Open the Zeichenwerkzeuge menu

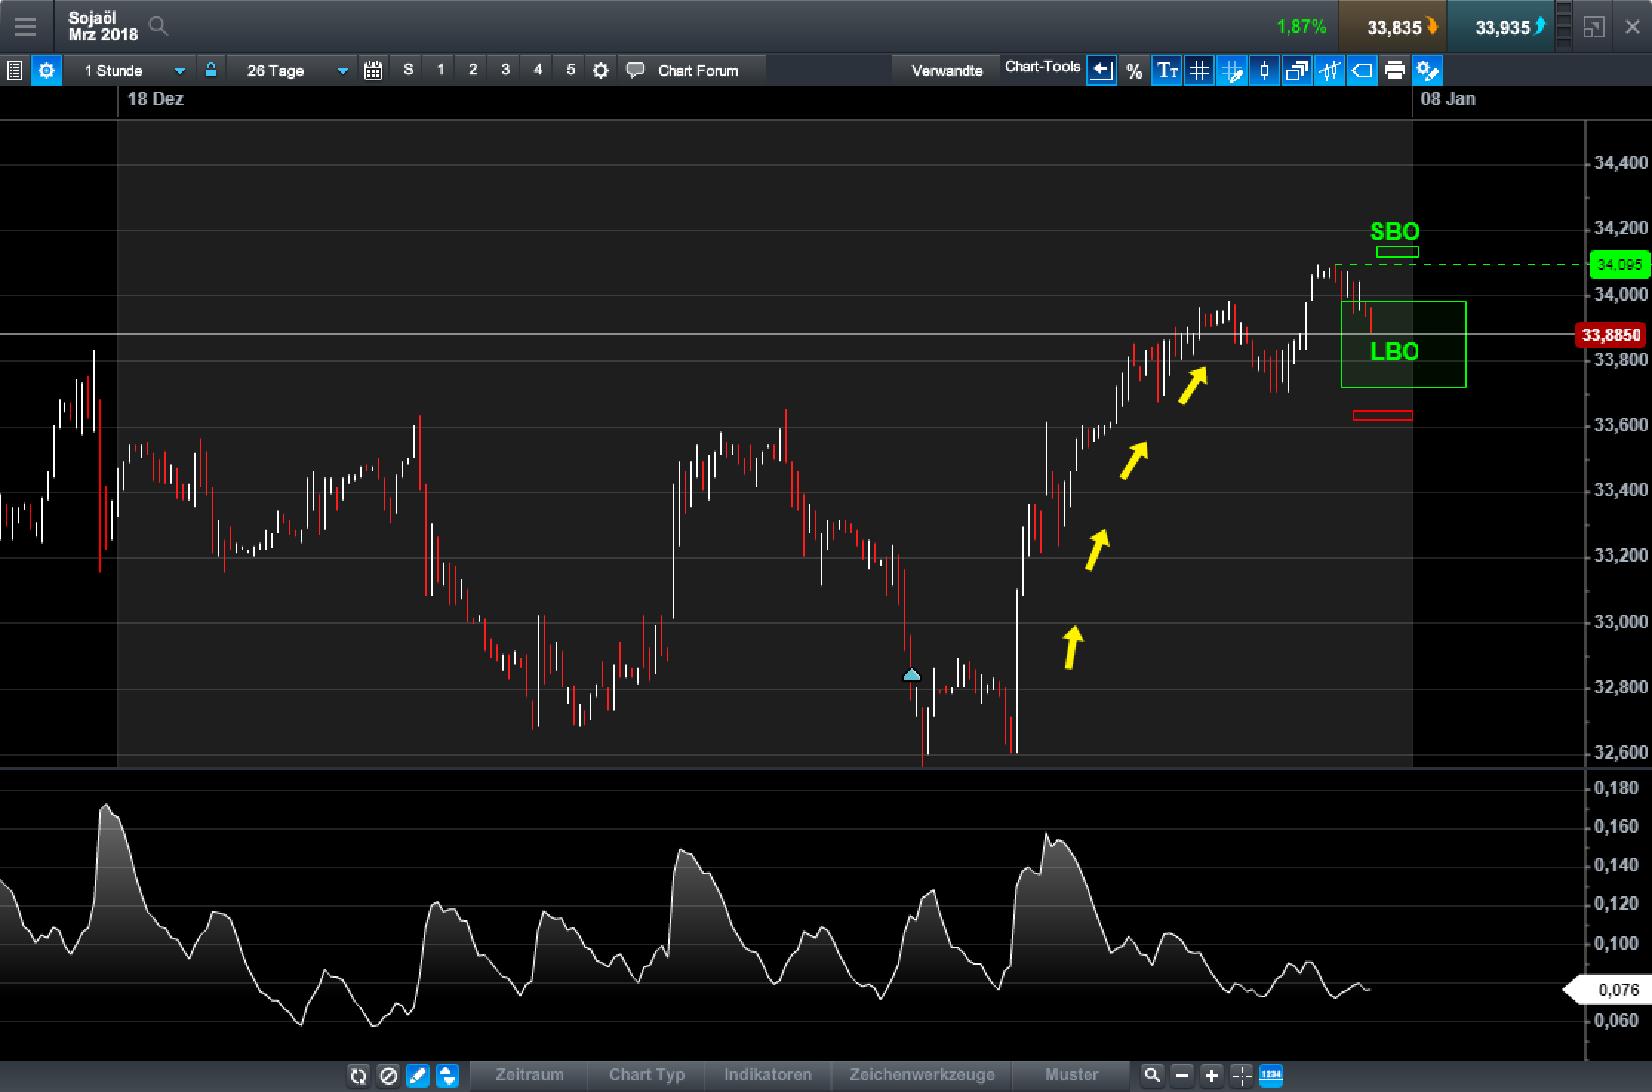tap(920, 1074)
